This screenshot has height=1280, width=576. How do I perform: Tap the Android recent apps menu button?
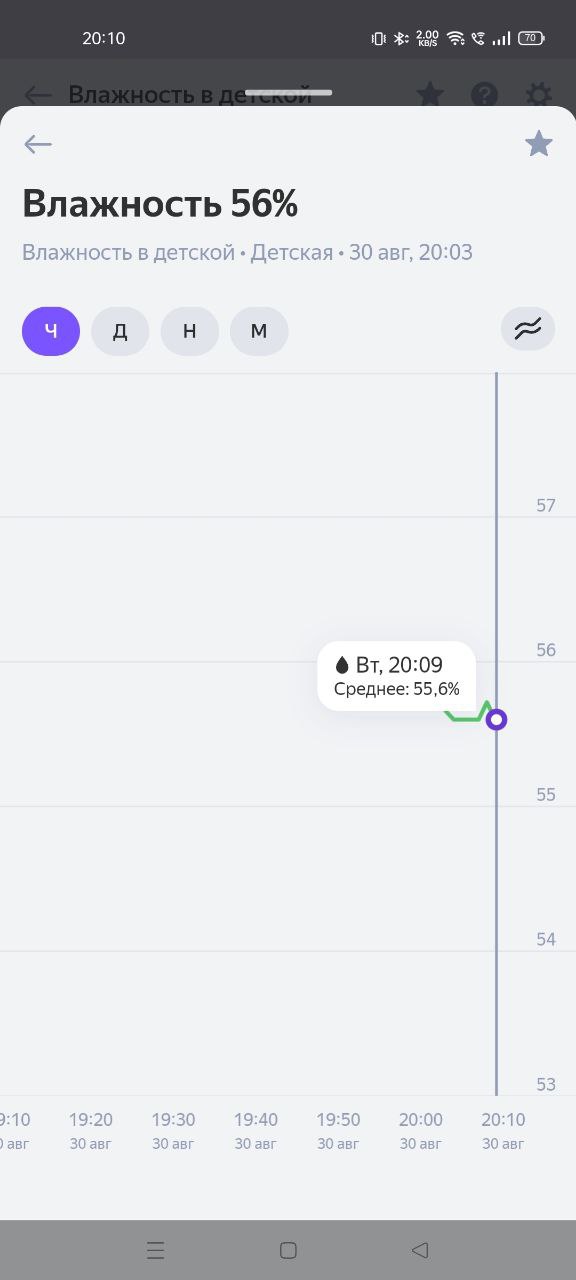click(155, 1250)
